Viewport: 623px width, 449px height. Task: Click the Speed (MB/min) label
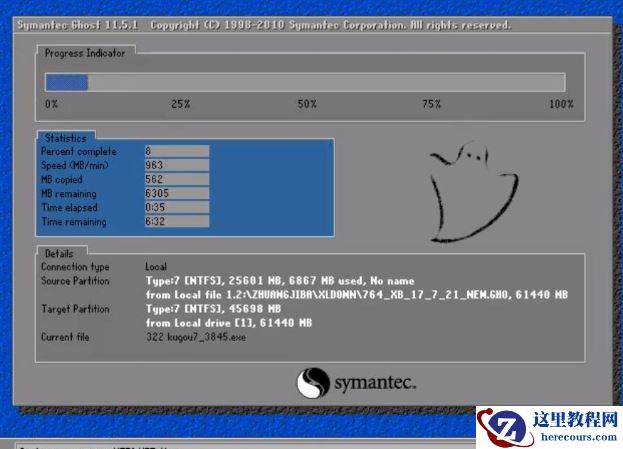pos(75,165)
